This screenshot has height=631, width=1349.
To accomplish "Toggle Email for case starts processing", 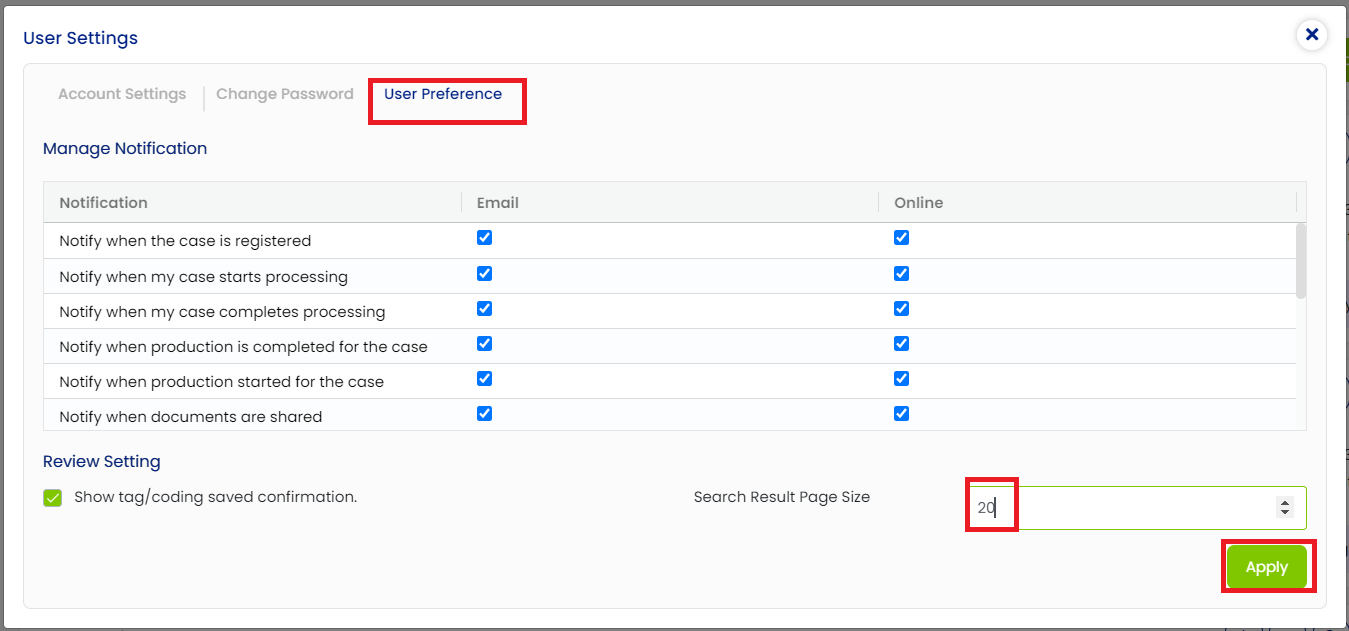I will [x=484, y=273].
